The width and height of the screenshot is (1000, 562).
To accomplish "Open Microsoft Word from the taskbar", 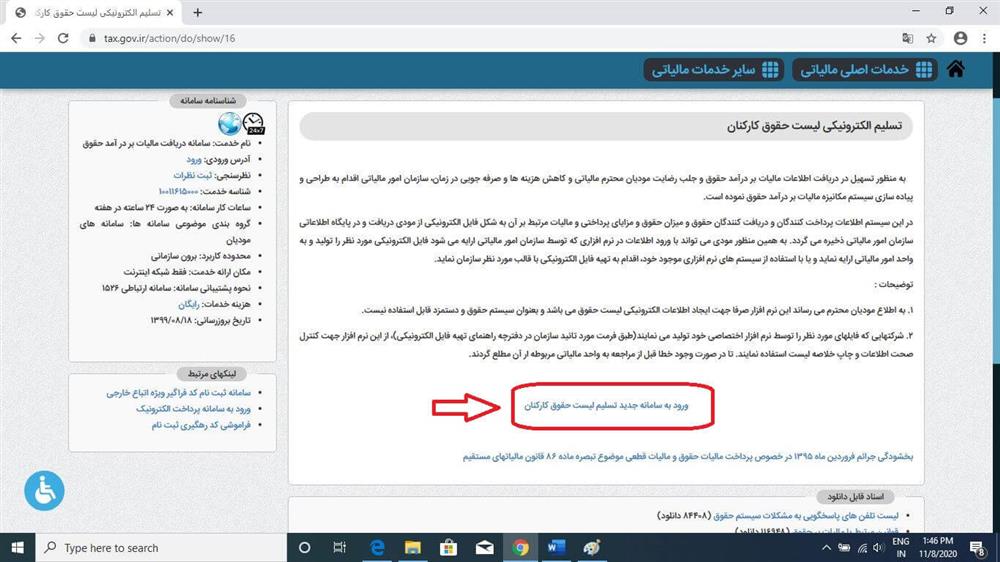I will point(557,547).
